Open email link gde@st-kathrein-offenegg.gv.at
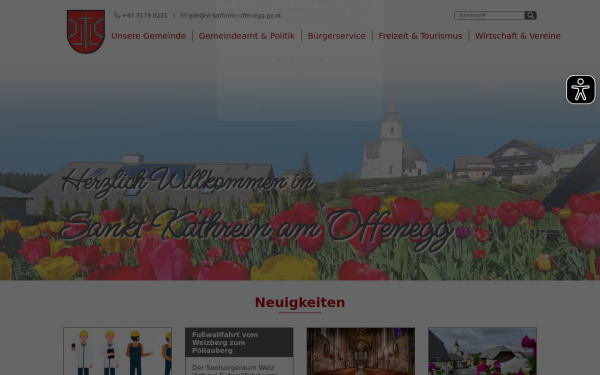Viewport: 600px width, 375px height. (x=234, y=16)
